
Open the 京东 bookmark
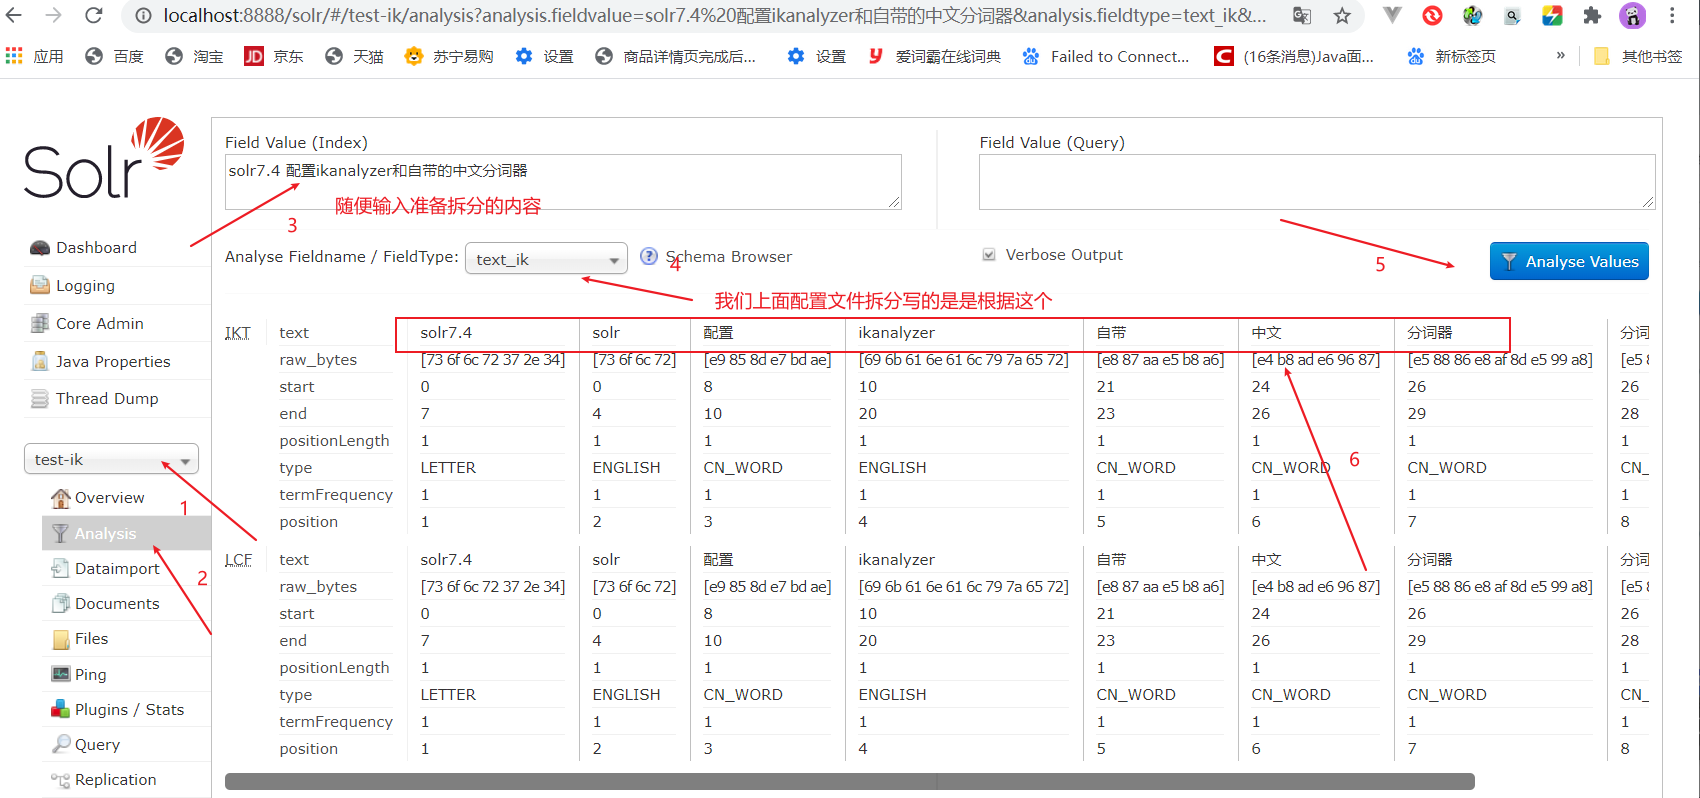pos(274,56)
